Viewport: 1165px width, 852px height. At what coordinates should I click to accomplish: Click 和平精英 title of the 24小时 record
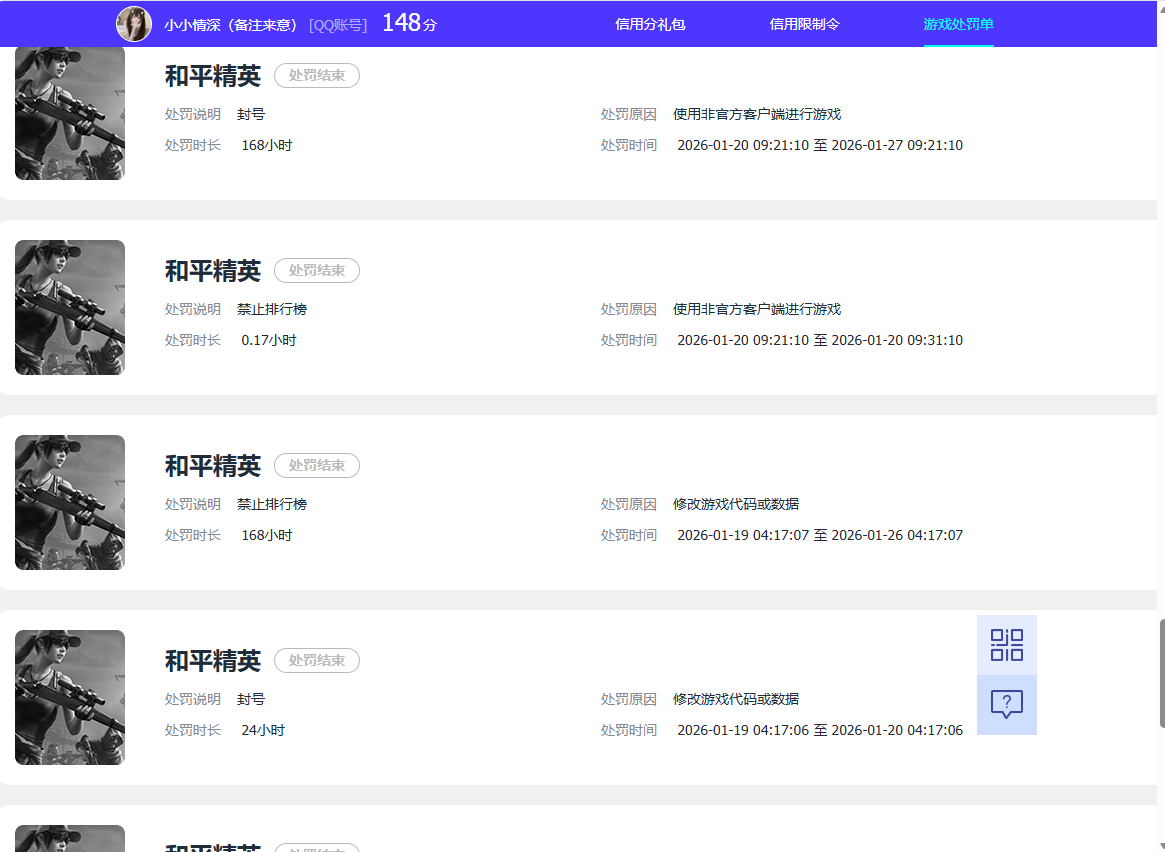(x=212, y=660)
